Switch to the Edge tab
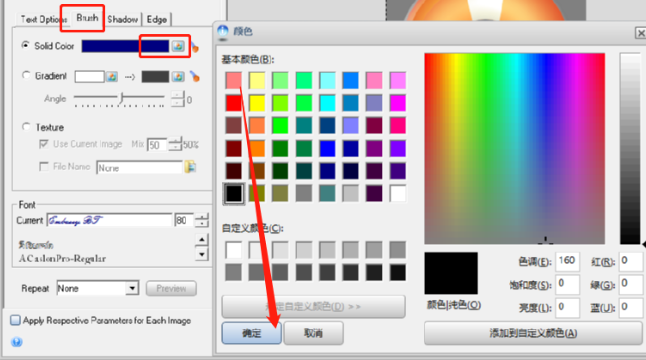 [x=157, y=19]
